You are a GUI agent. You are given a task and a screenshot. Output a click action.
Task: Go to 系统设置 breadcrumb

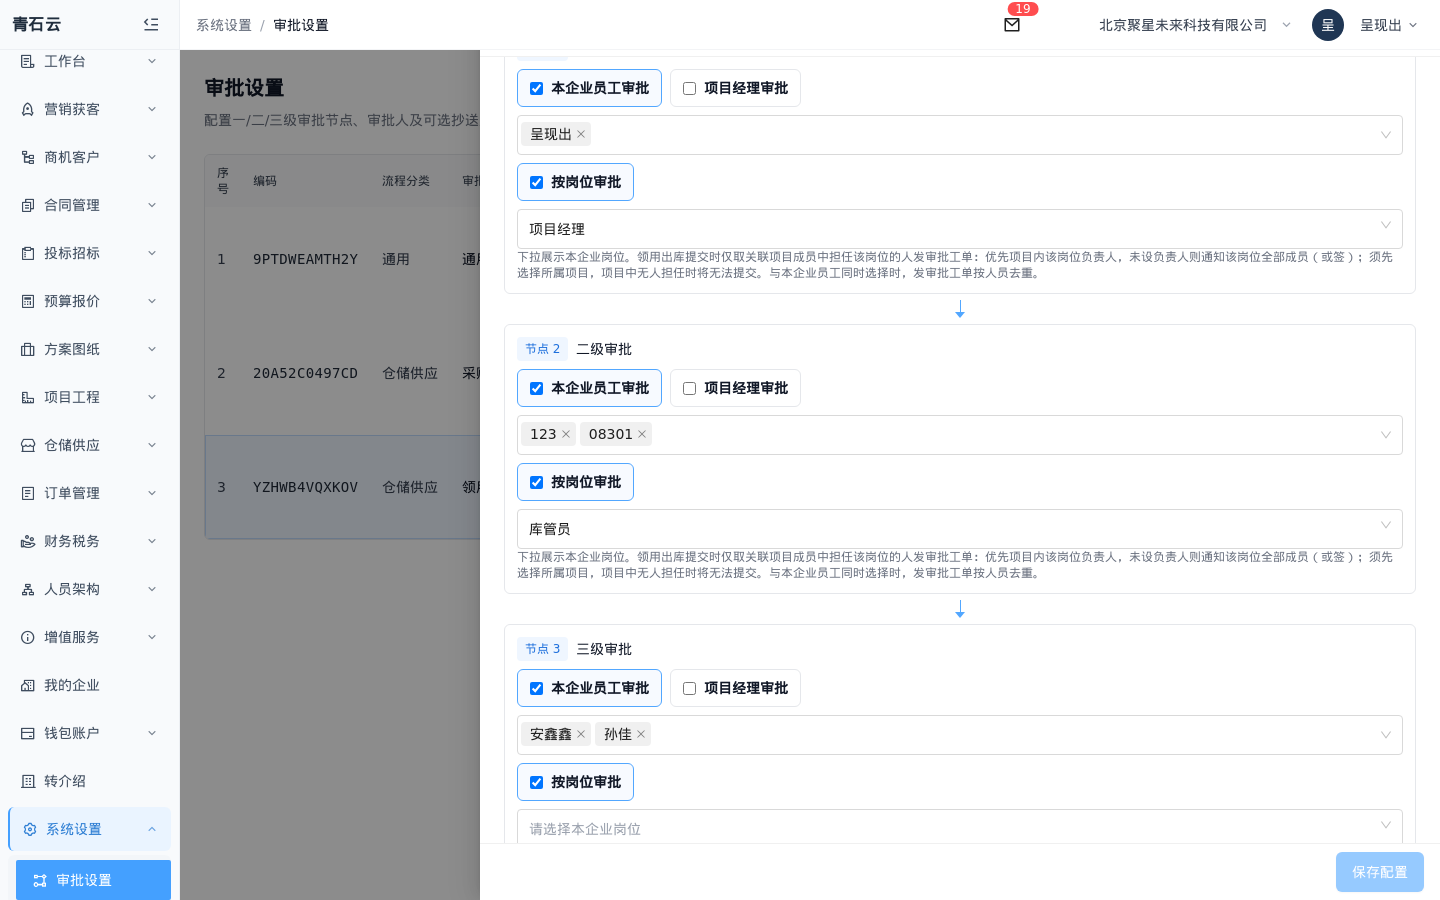point(224,25)
